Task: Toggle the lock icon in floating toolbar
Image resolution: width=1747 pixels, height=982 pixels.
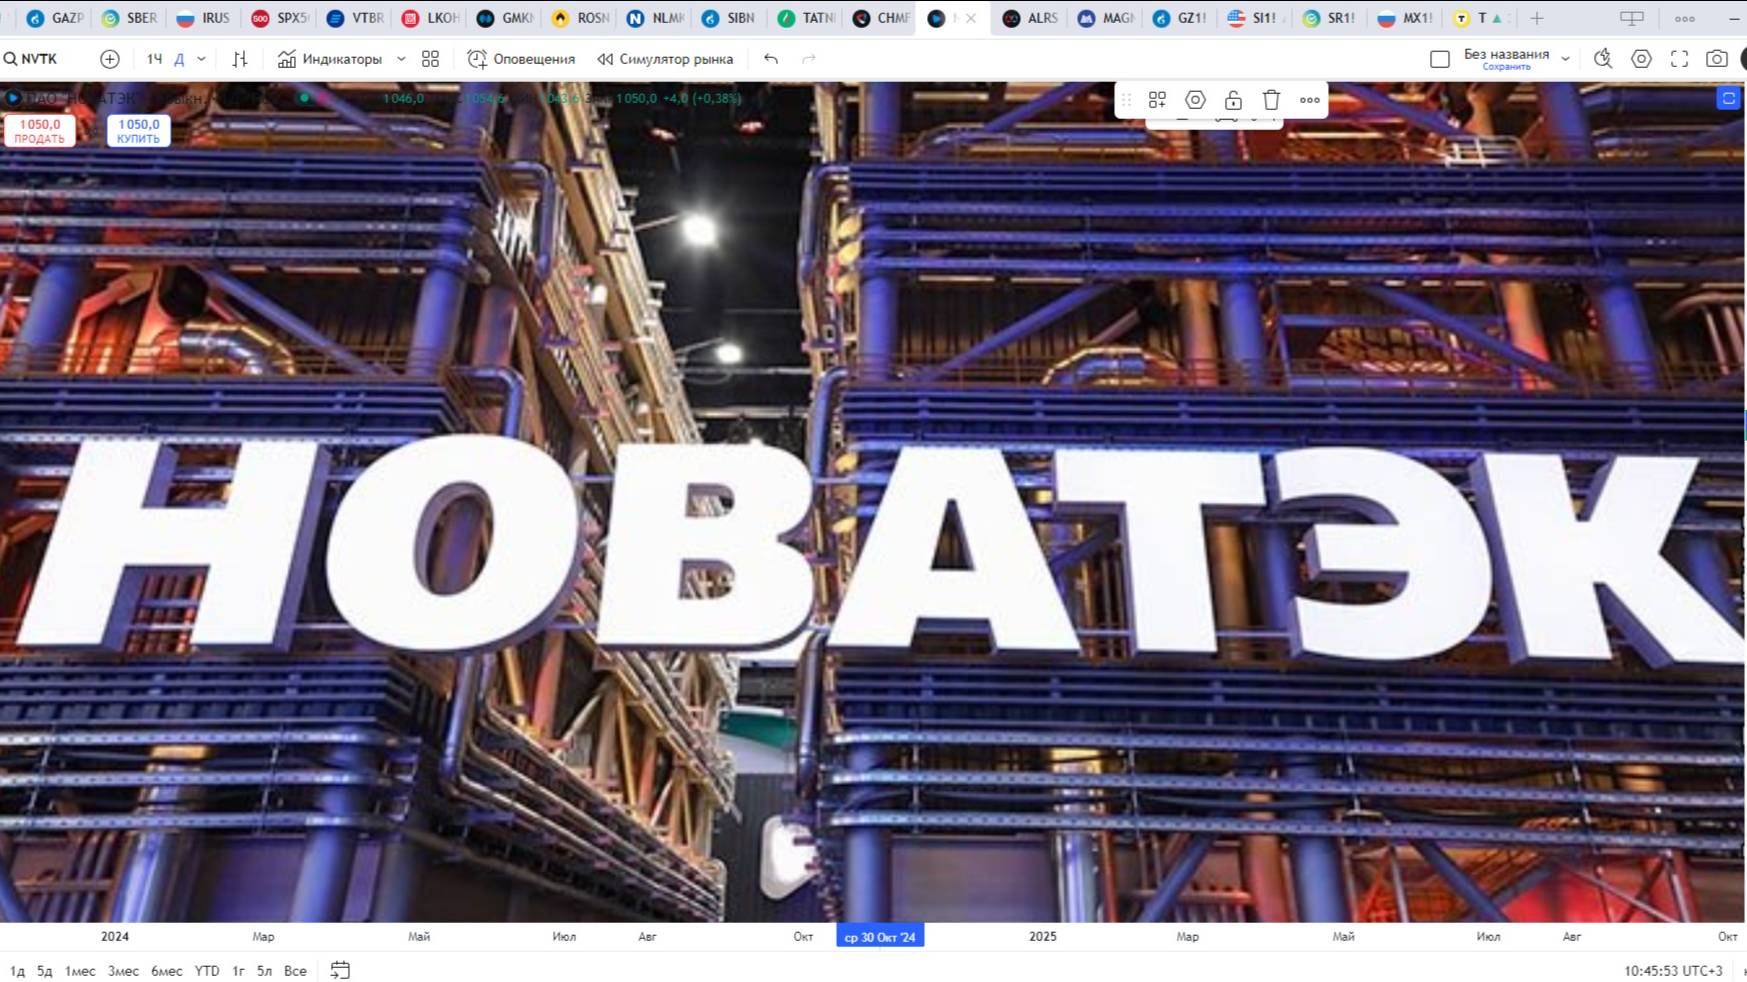Action: point(1233,100)
